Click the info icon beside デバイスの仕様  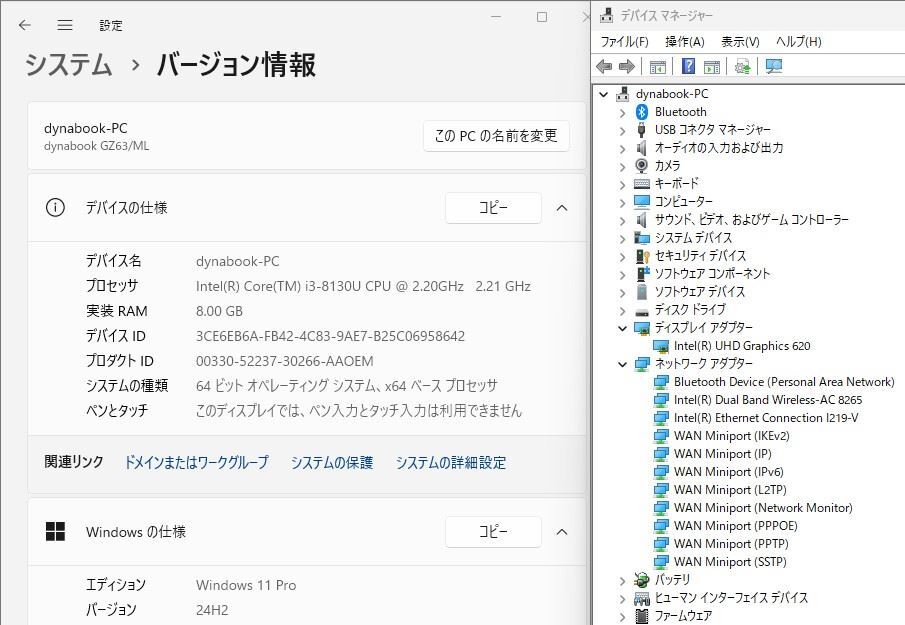click(55, 207)
